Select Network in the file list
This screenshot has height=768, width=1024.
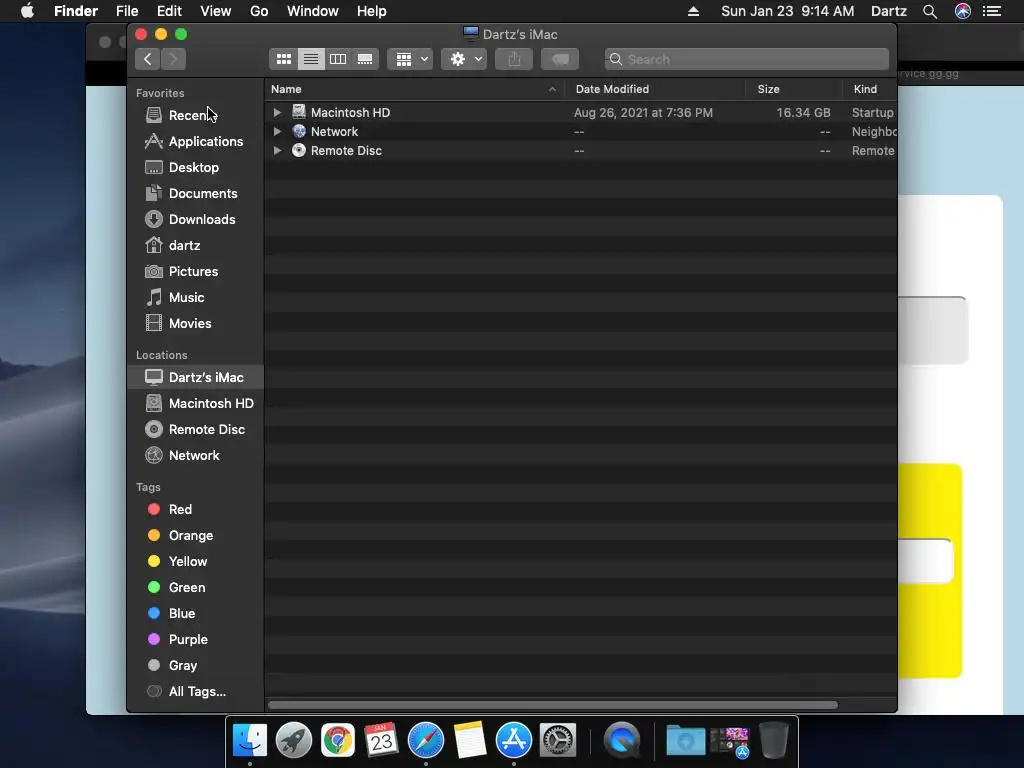pyautogui.click(x=581, y=131)
